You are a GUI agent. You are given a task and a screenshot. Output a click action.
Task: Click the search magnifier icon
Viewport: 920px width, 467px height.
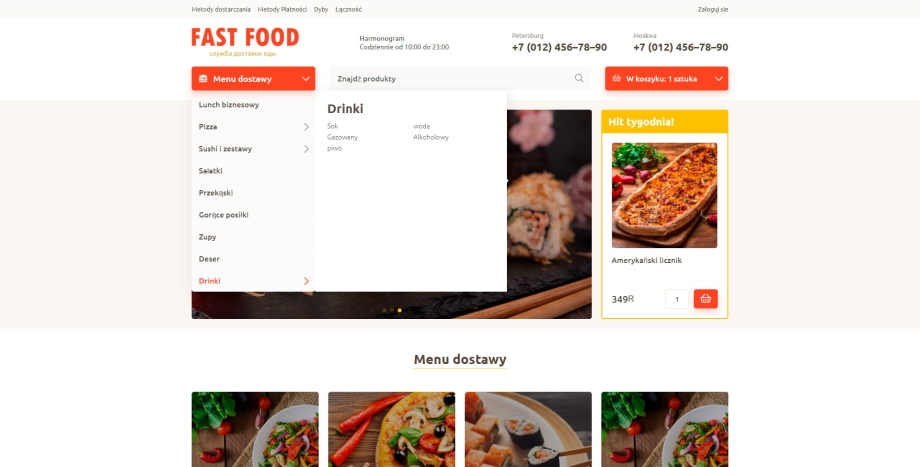point(579,78)
